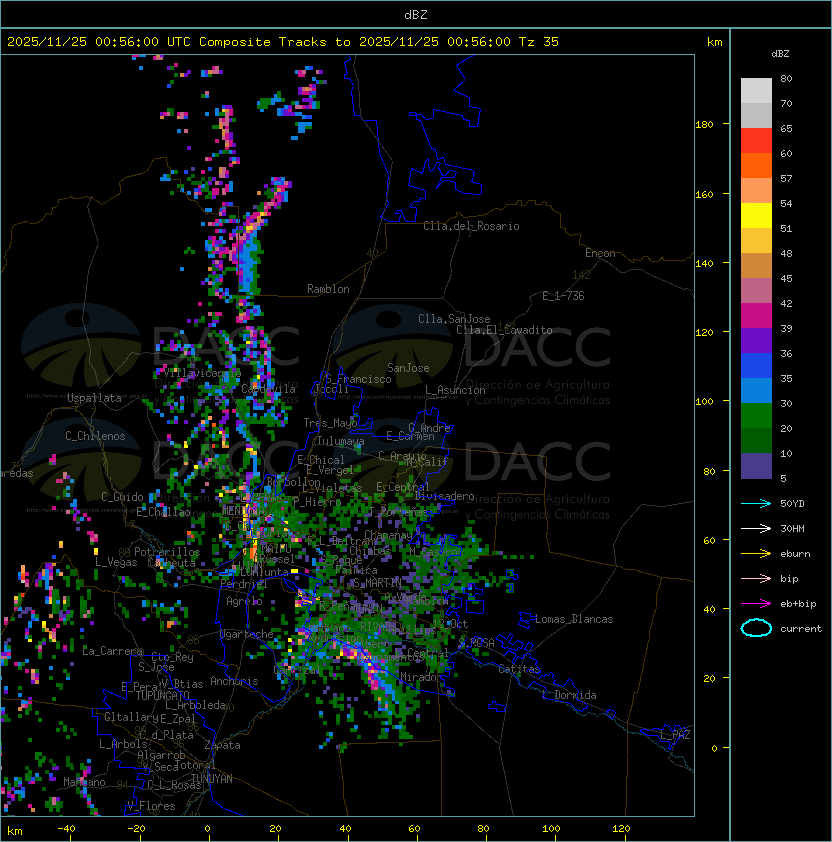Select the pink swatch between 45 and 42
This screenshot has width=832, height=842.
[756, 291]
